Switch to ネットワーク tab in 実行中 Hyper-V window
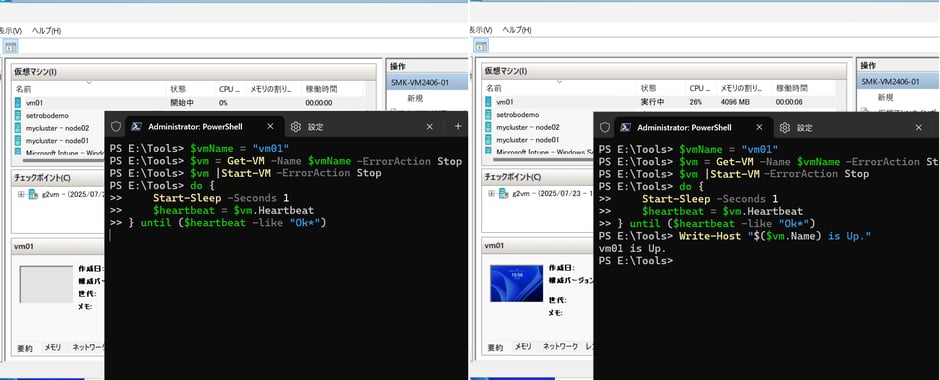940x380 pixels. point(561,347)
